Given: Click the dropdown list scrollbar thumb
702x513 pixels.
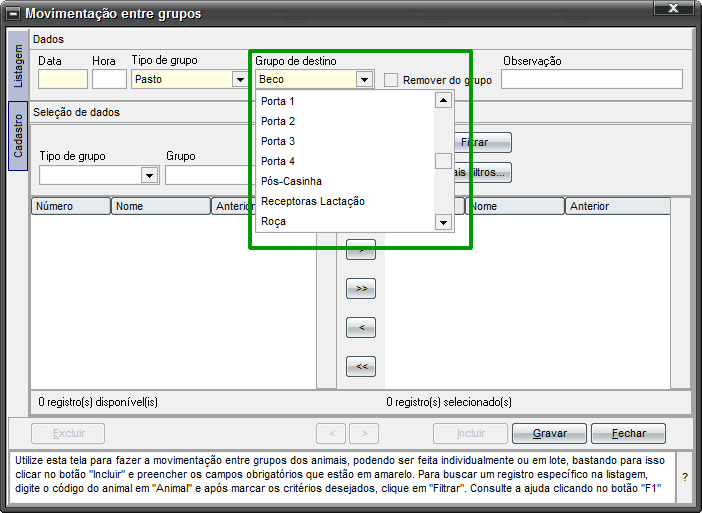Looking at the screenshot, I should pyautogui.click(x=443, y=161).
